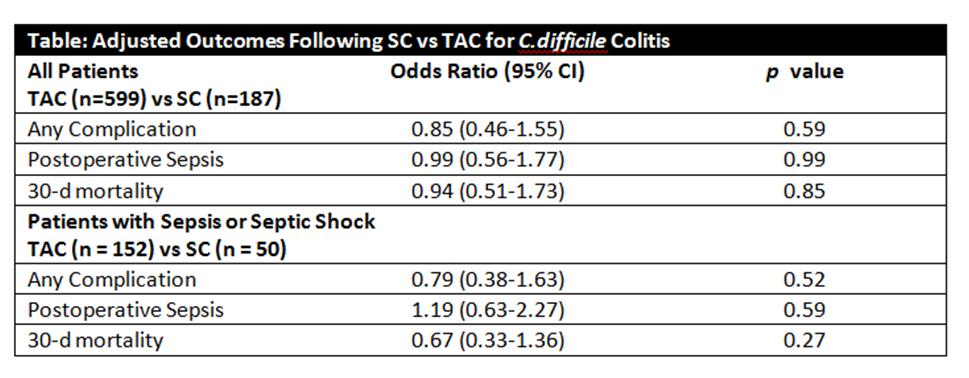The image size is (969, 378).
Task: Click first Postoperative Sepsis row label
Action: pos(125,159)
